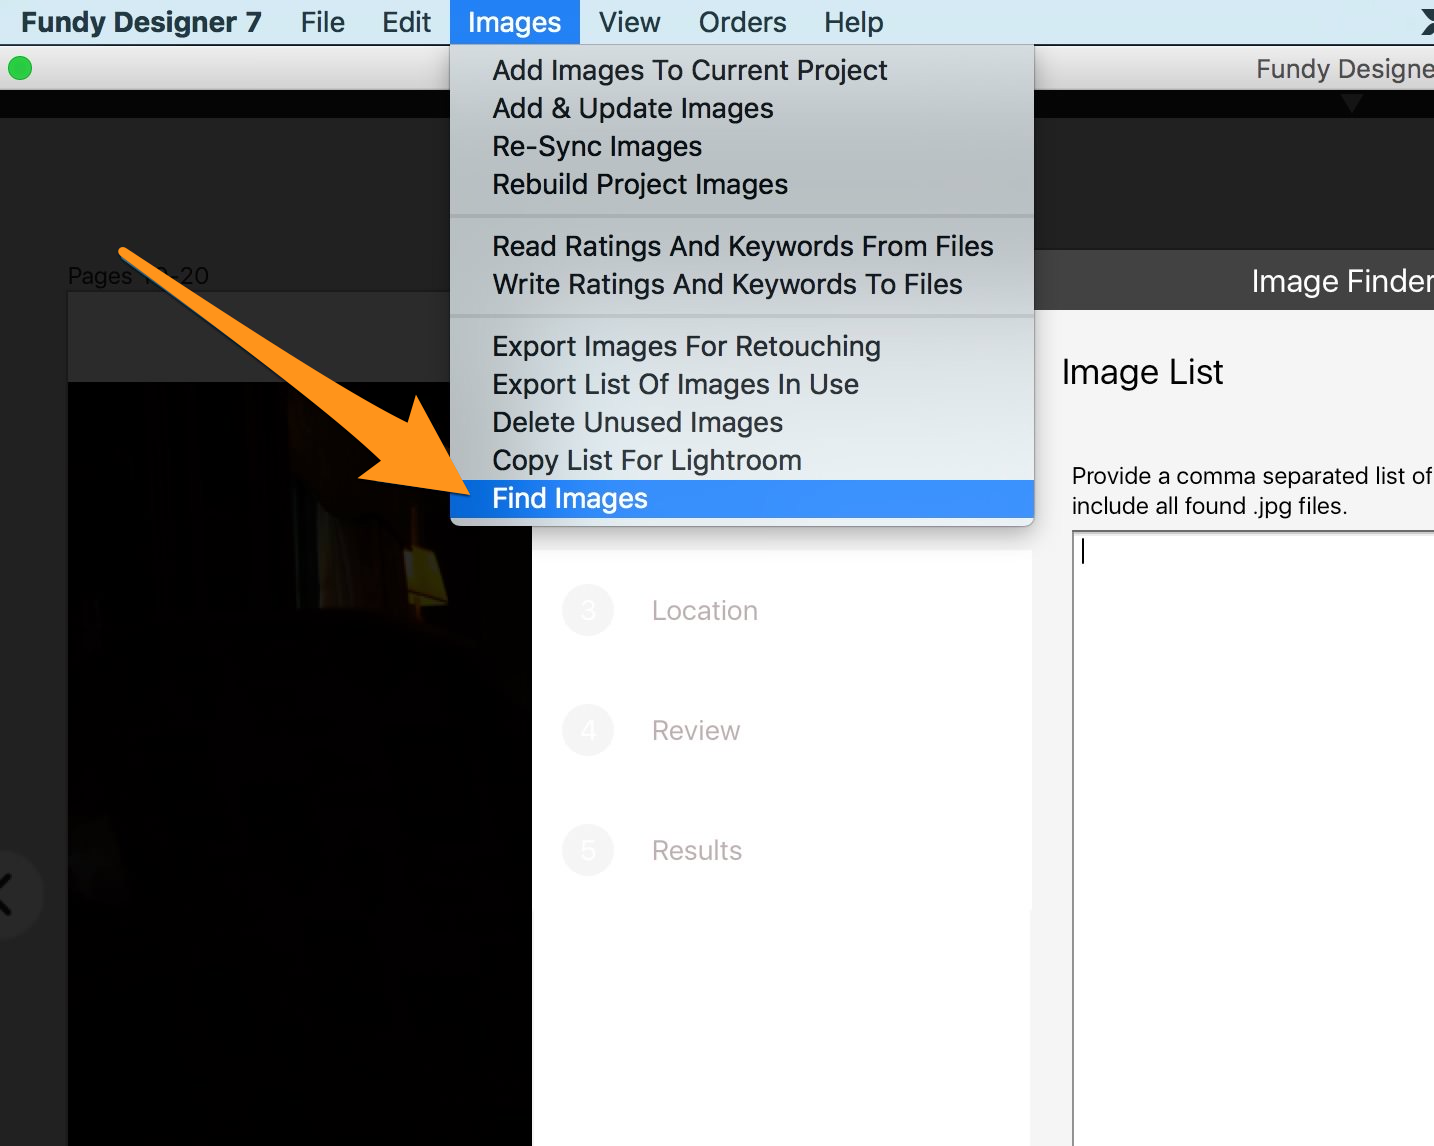Image resolution: width=1434 pixels, height=1146 pixels.
Task: Choose Add Images To Current Project
Action: click(x=742, y=70)
